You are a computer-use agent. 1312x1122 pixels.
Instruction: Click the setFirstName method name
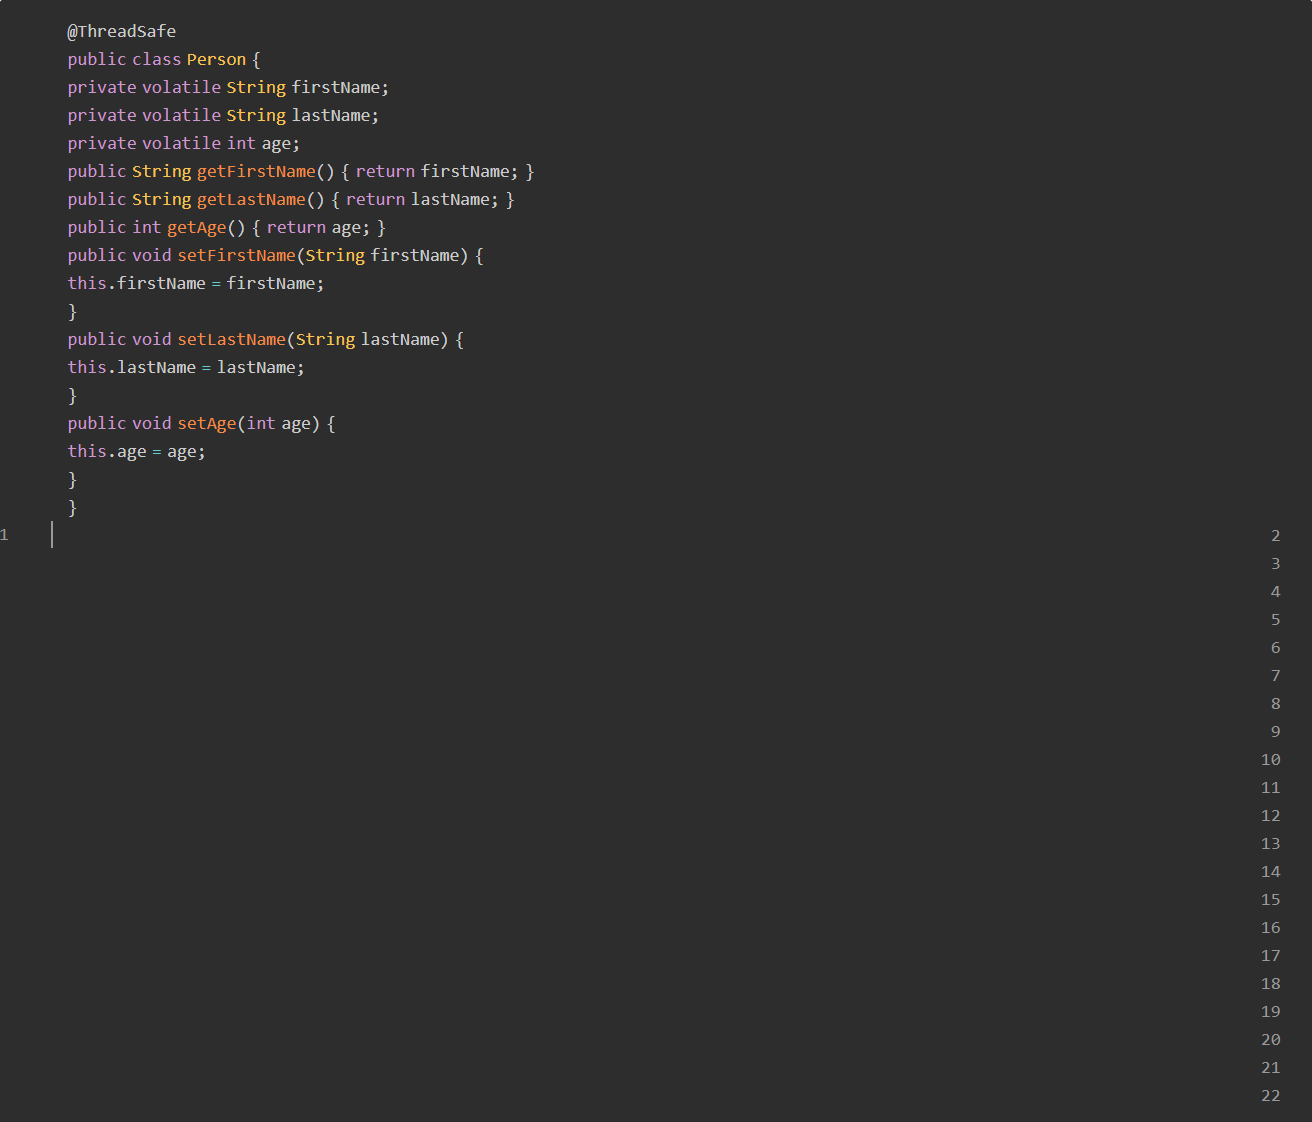point(236,255)
